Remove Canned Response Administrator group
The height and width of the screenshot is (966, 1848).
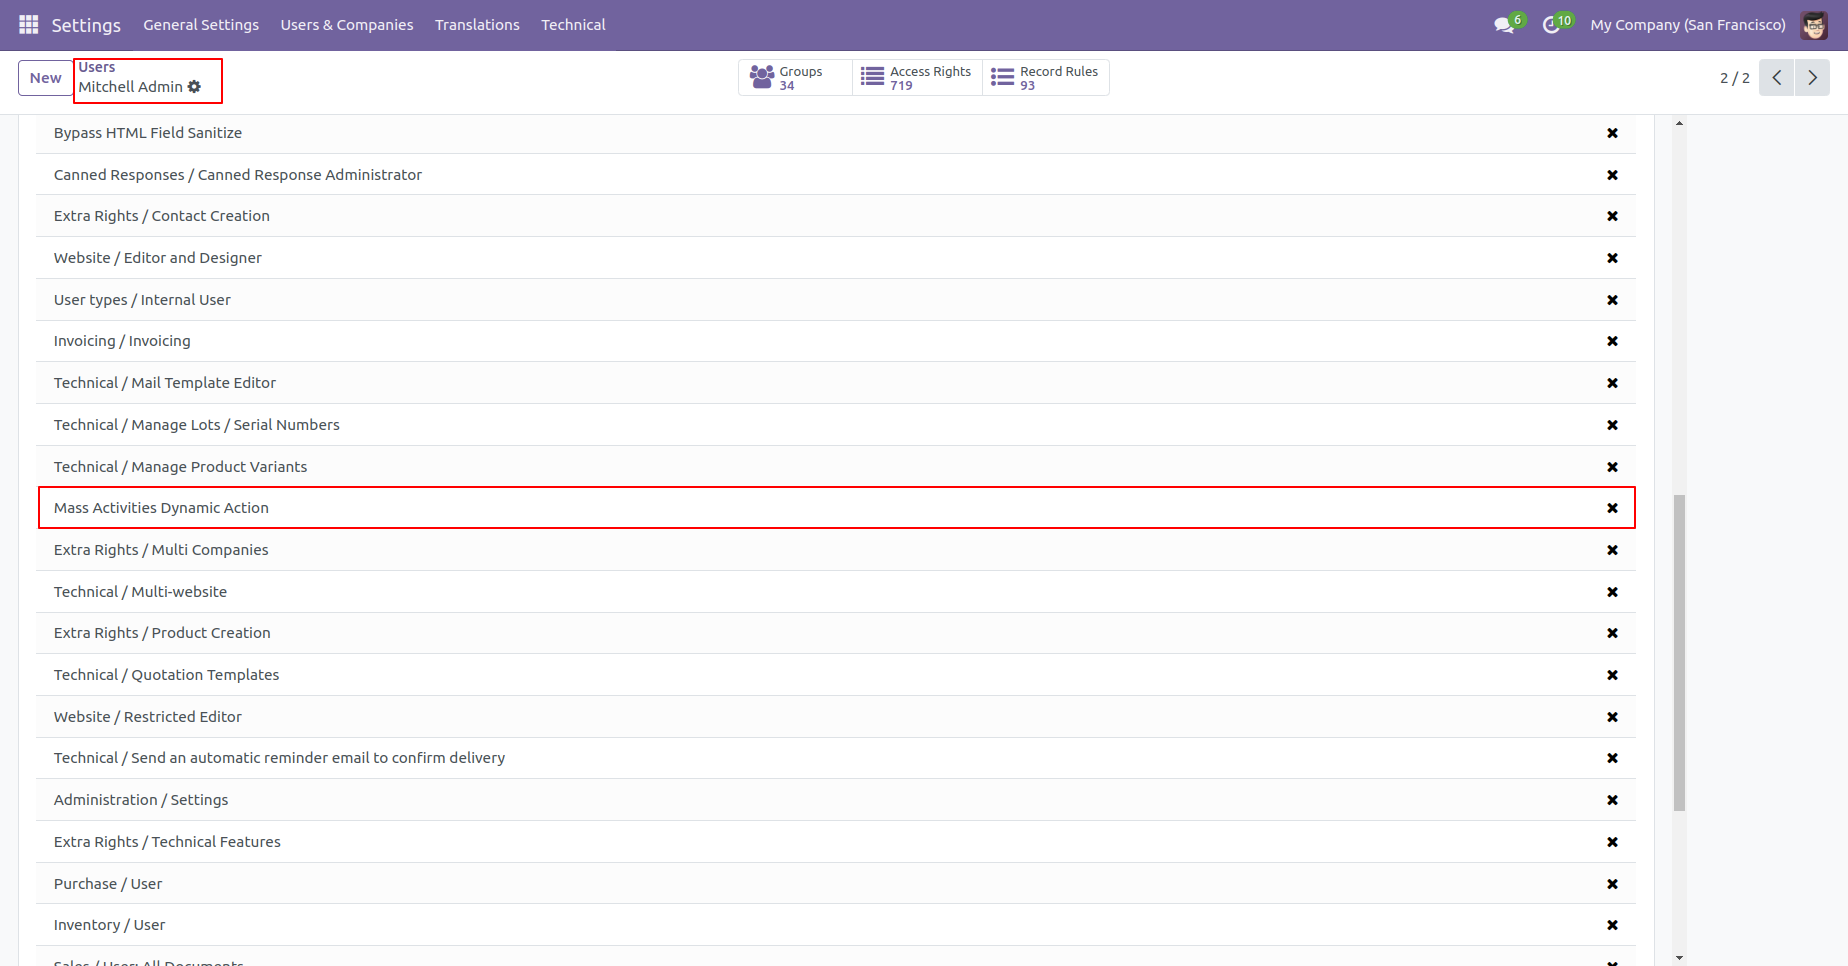point(1612,175)
